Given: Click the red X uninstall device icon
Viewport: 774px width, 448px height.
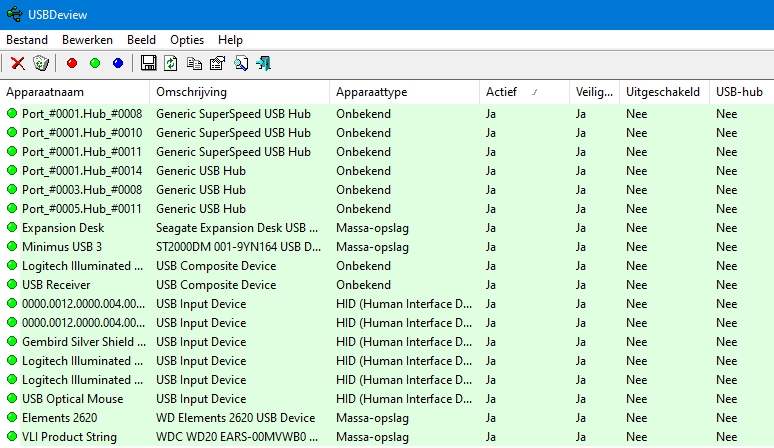Looking at the screenshot, I should [x=18, y=64].
